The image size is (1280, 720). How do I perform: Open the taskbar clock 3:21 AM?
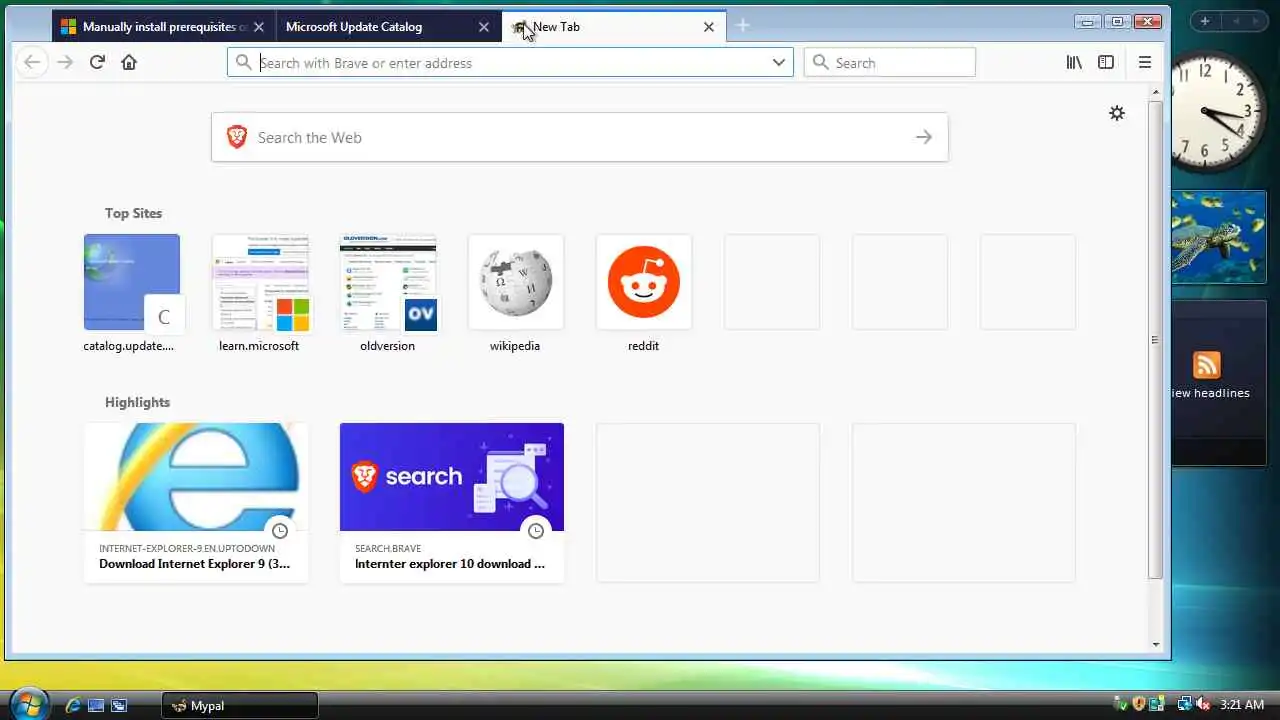pos(1242,705)
